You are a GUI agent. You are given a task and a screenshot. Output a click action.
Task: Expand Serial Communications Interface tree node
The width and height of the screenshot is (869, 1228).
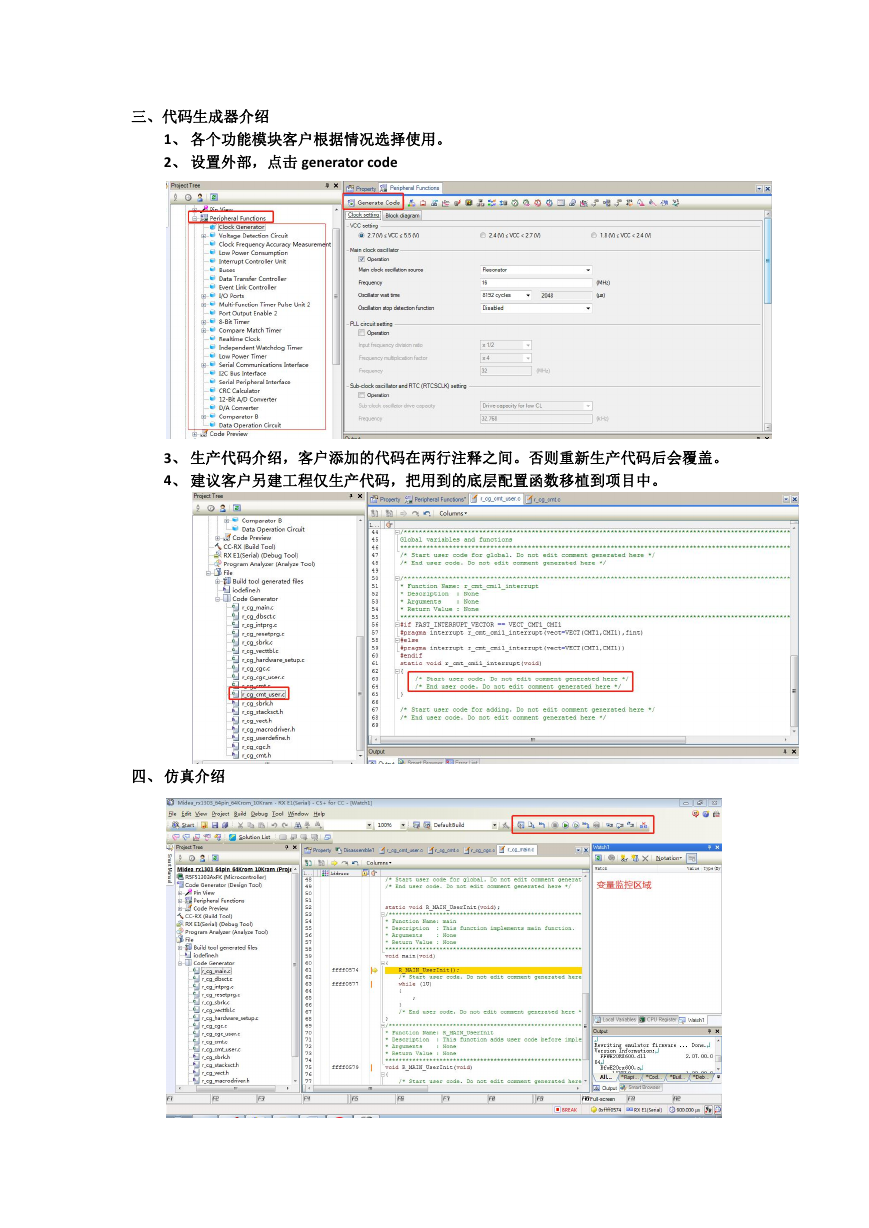[x=204, y=365]
